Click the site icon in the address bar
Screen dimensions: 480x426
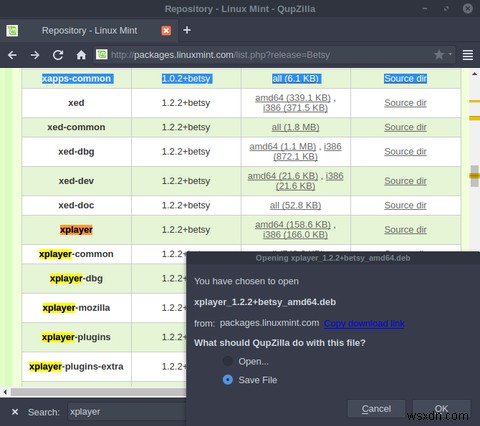click(x=102, y=54)
